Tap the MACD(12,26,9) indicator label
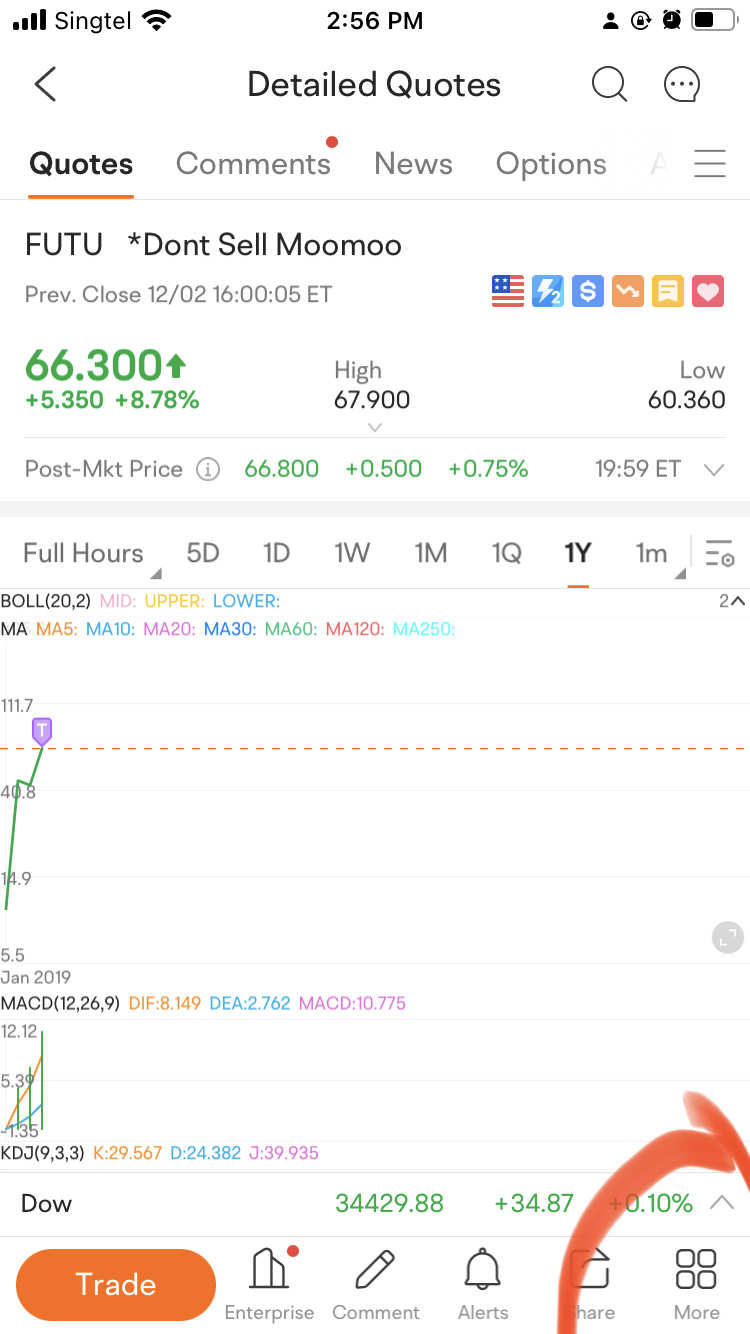Image resolution: width=750 pixels, height=1334 pixels. click(x=60, y=1003)
